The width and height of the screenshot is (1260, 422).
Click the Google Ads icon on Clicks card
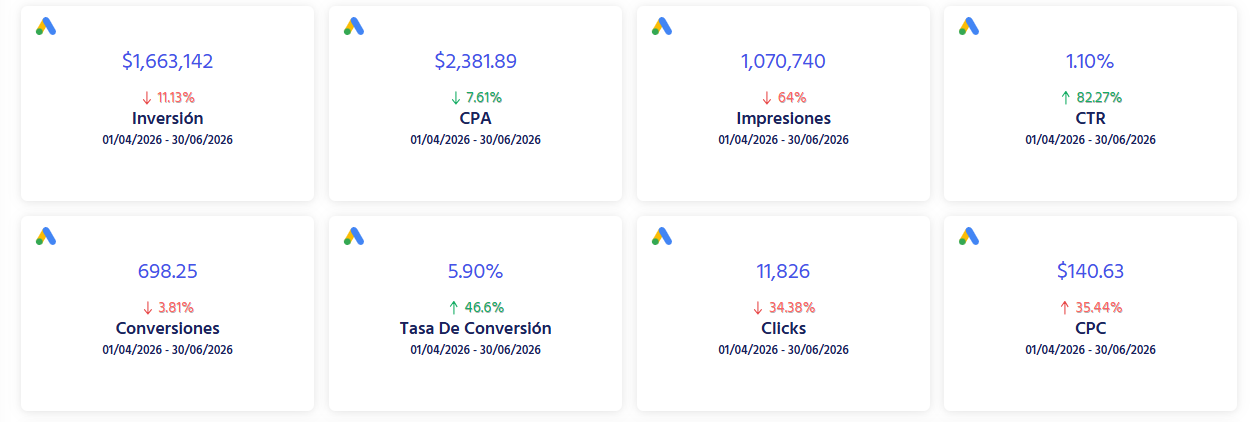[662, 236]
